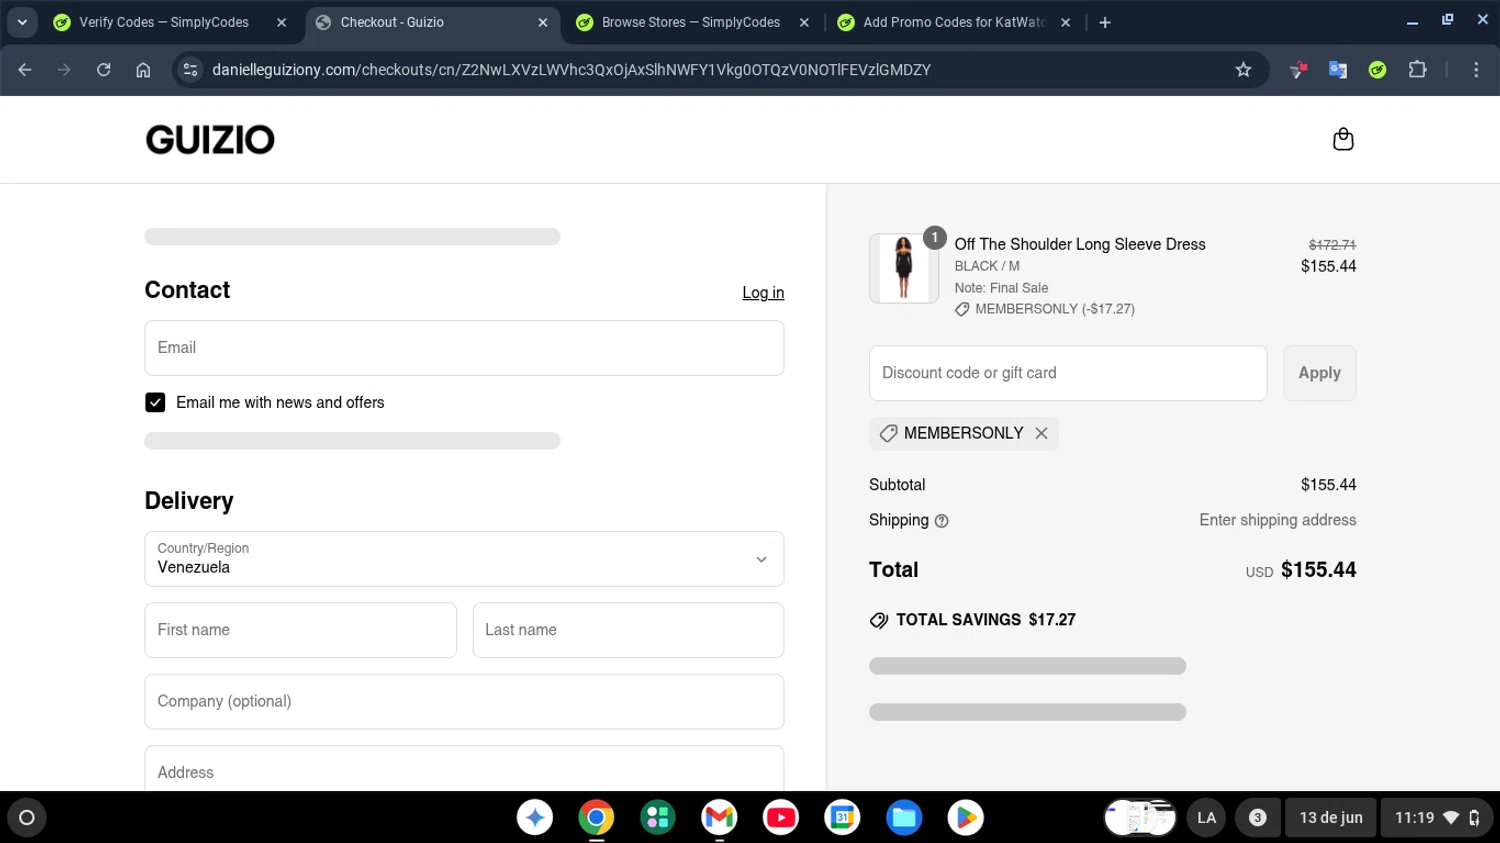Open the tab search dropdown

tap(22, 22)
